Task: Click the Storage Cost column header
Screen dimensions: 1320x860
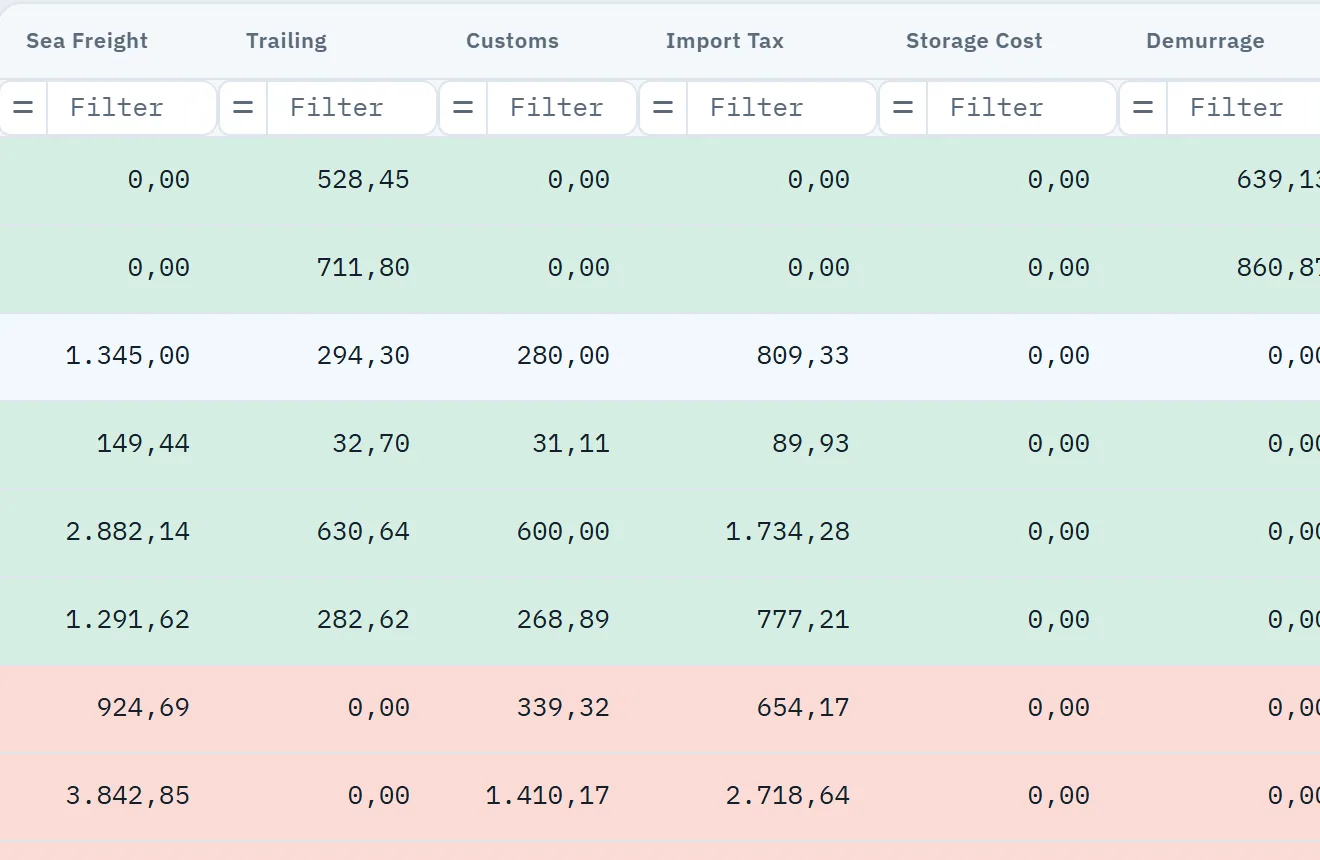Action: [x=974, y=41]
